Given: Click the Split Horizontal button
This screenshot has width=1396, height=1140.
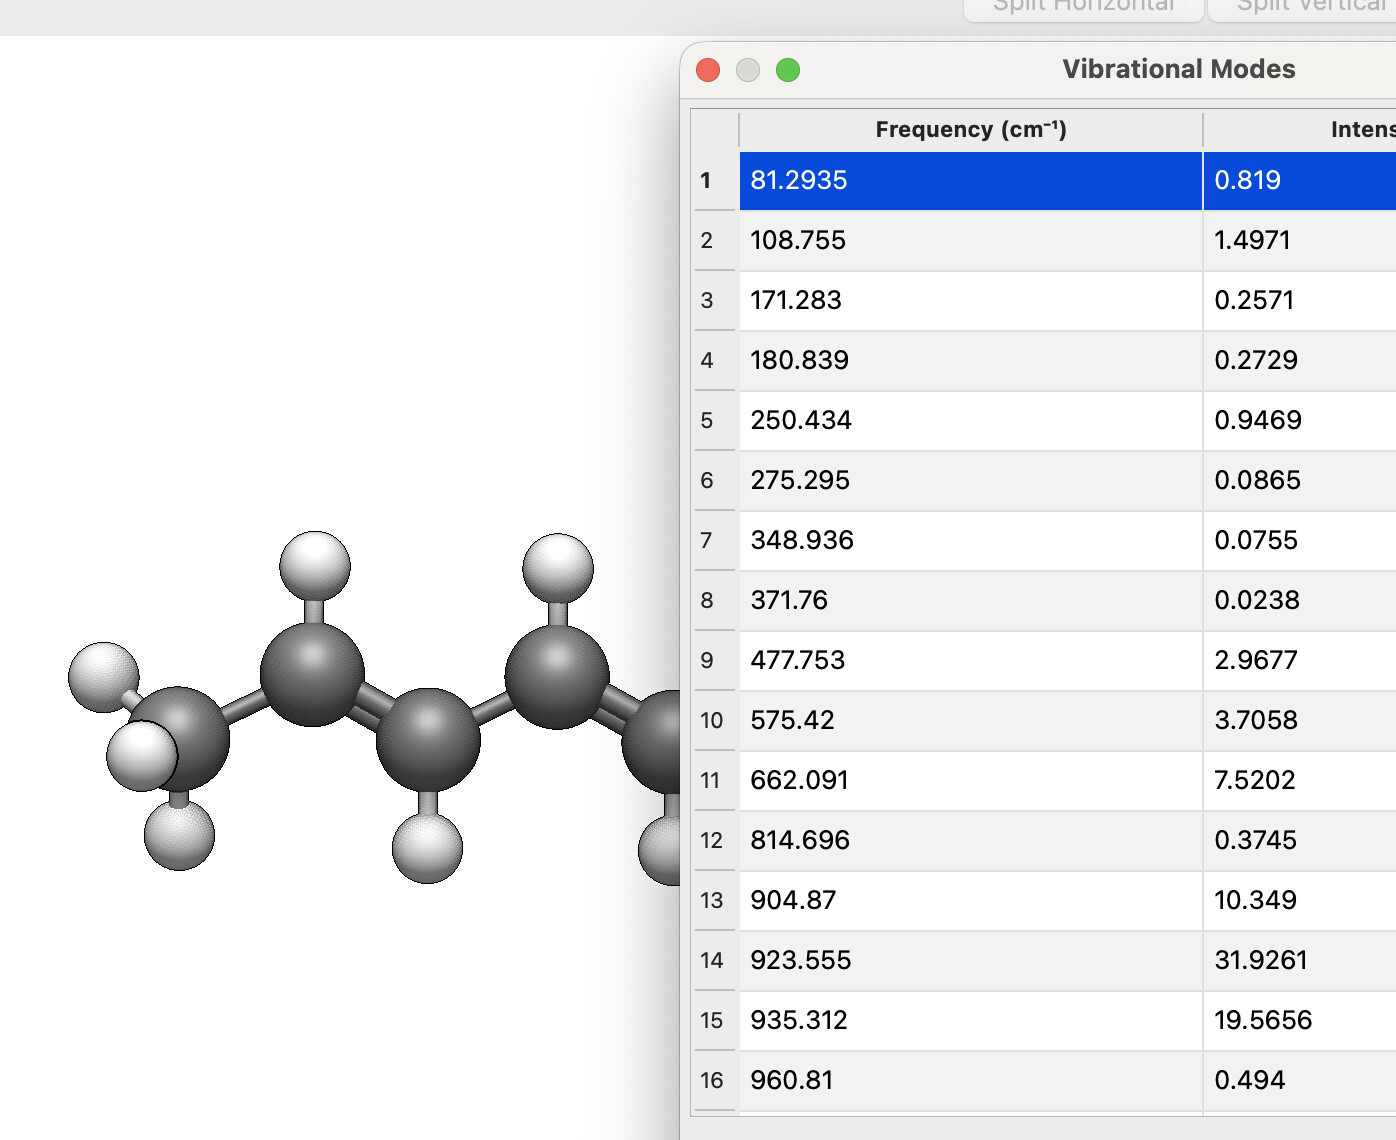Looking at the screenshot, I should [x=1083, y=8].
